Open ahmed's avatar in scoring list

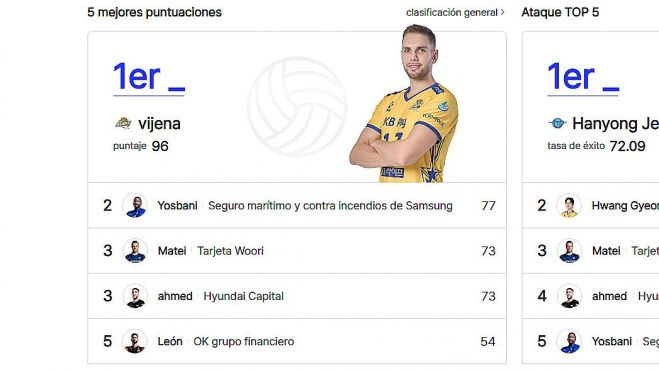tap(135, 296)
